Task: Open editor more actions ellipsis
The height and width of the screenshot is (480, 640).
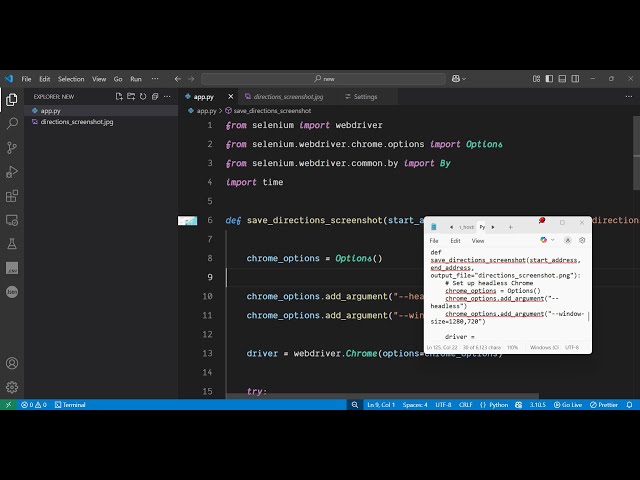Action: (x=629, y=97)
